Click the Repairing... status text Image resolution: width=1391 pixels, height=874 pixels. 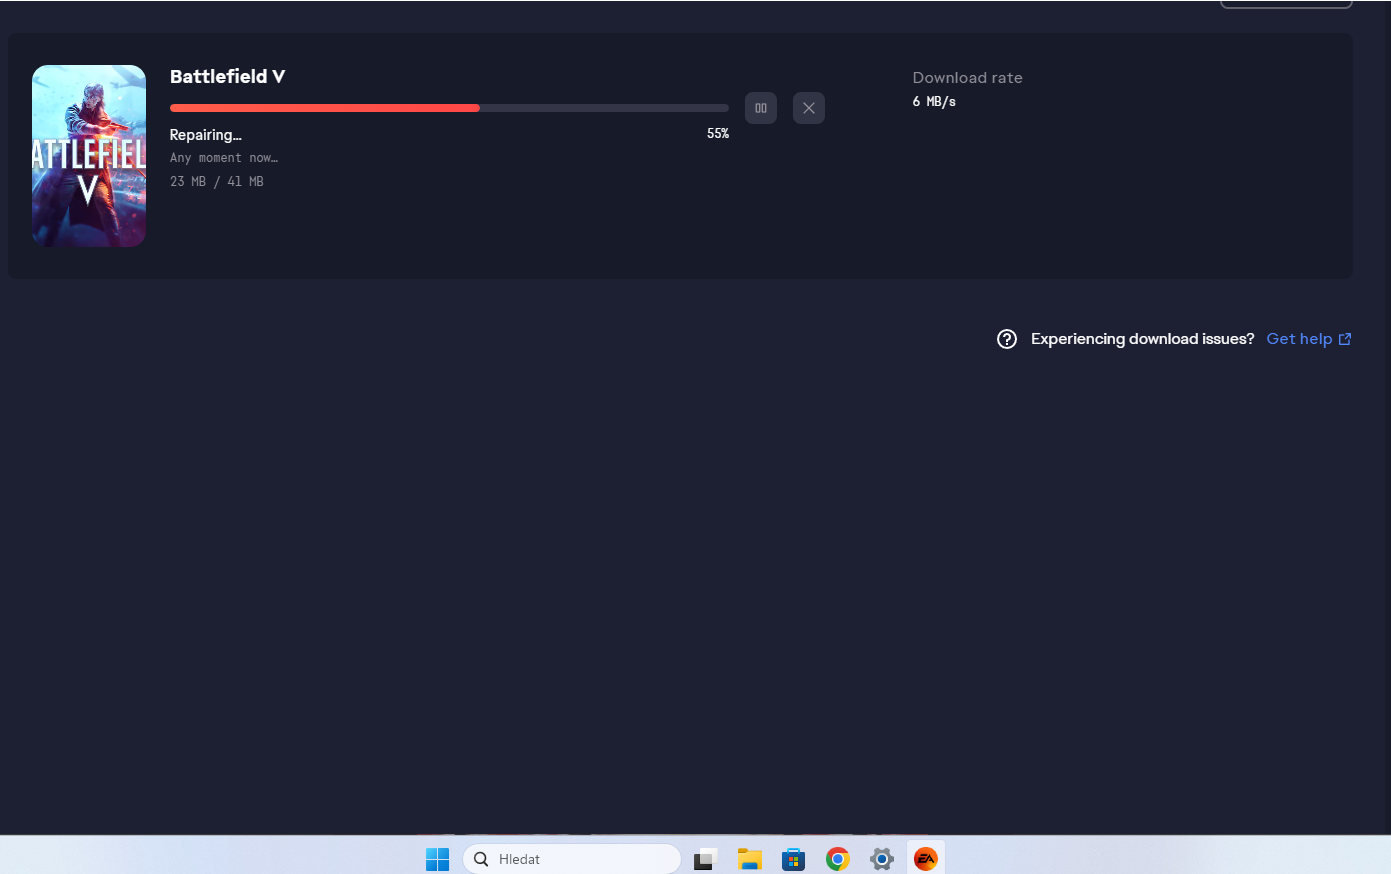205,135
